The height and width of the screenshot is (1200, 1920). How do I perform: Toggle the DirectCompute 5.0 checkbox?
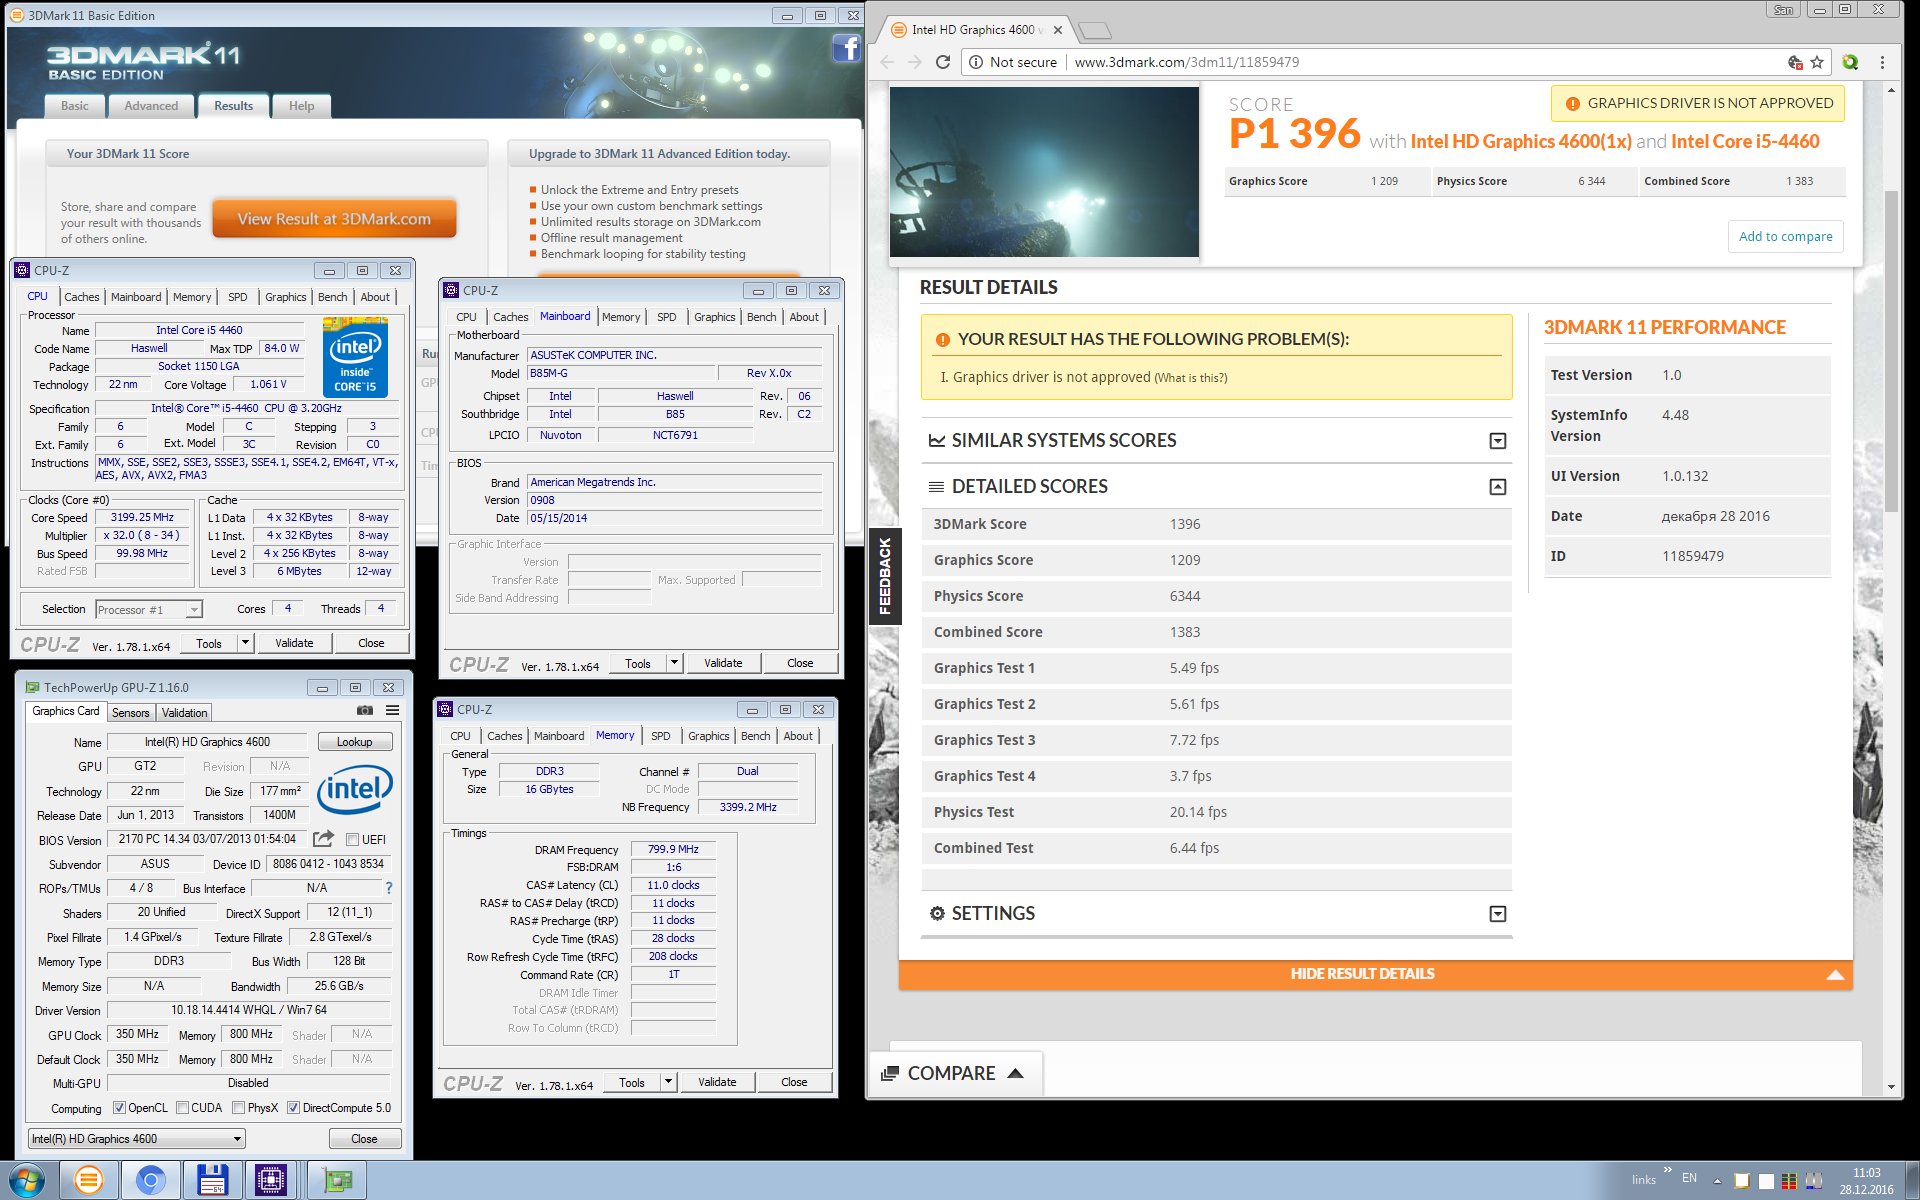[293, 1108]
